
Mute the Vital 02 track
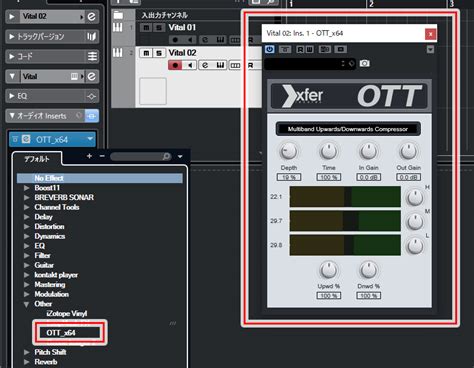click(146, 53)
